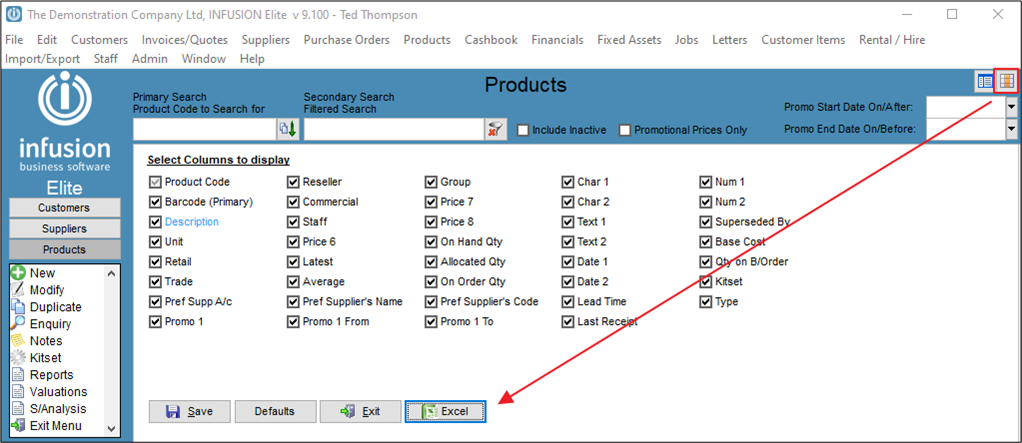1022x443 pixels.
Task: Toggle the Price 7 checkbox
Action: point(430,202)
